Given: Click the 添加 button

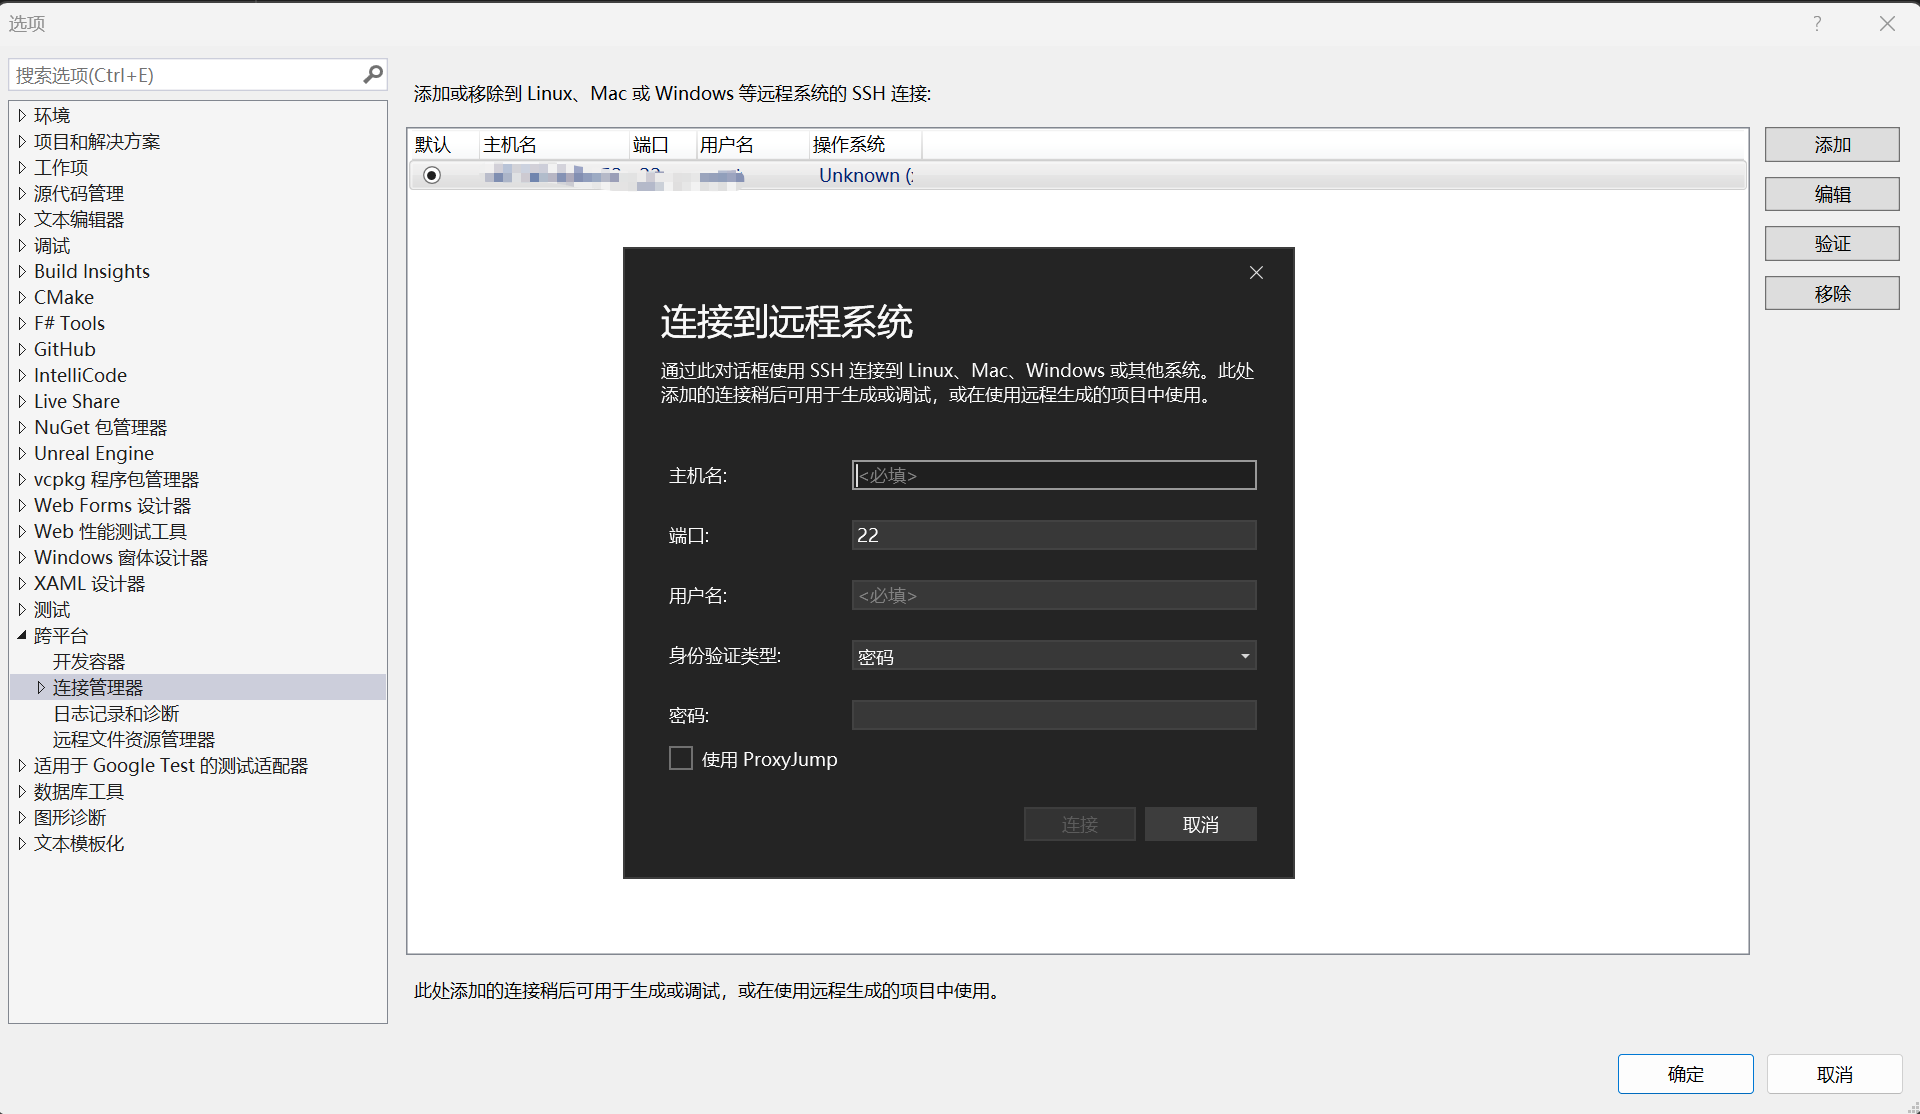Looking at the screenshot, I should 1831,145.
